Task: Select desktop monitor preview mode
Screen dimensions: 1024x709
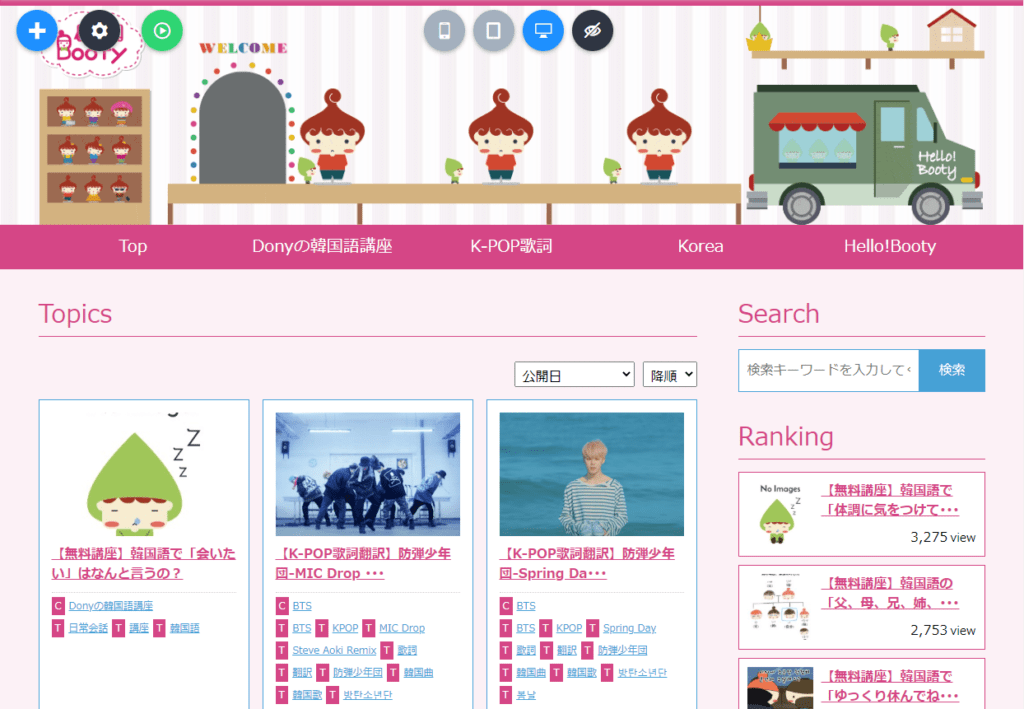Action: [x=543, y=30]
